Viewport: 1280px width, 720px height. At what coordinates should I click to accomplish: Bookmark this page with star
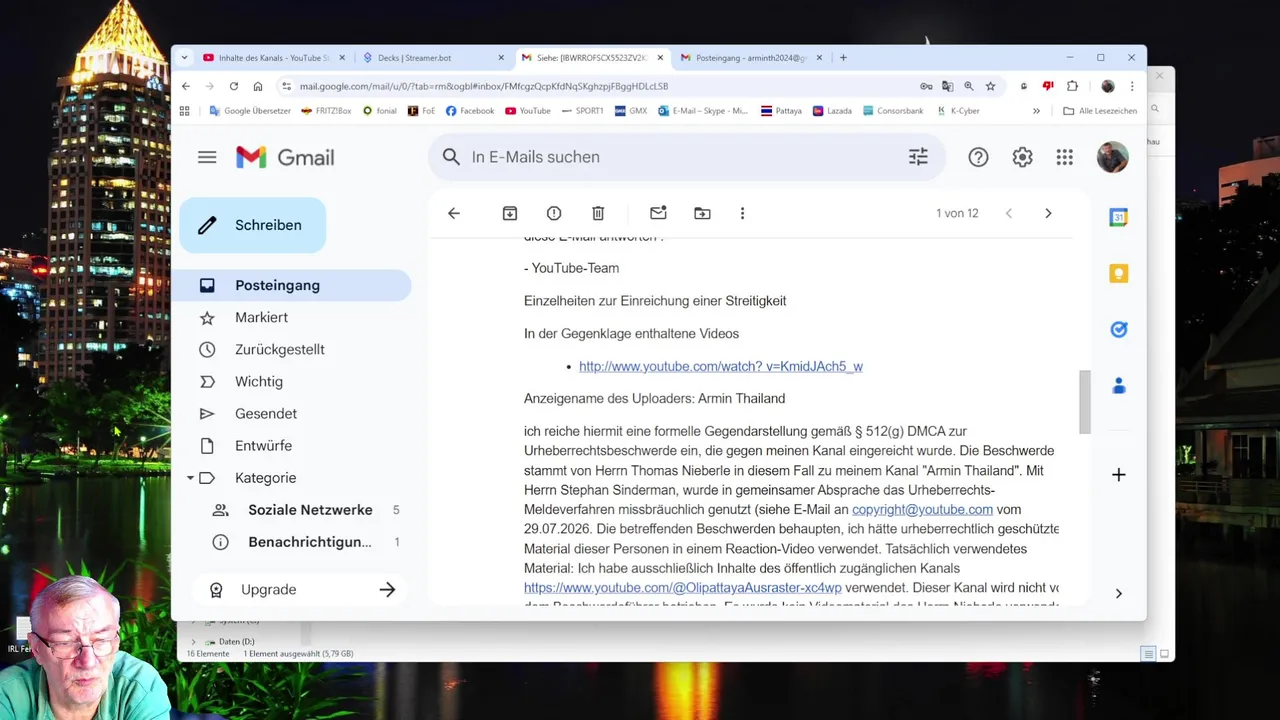[990, 86]
